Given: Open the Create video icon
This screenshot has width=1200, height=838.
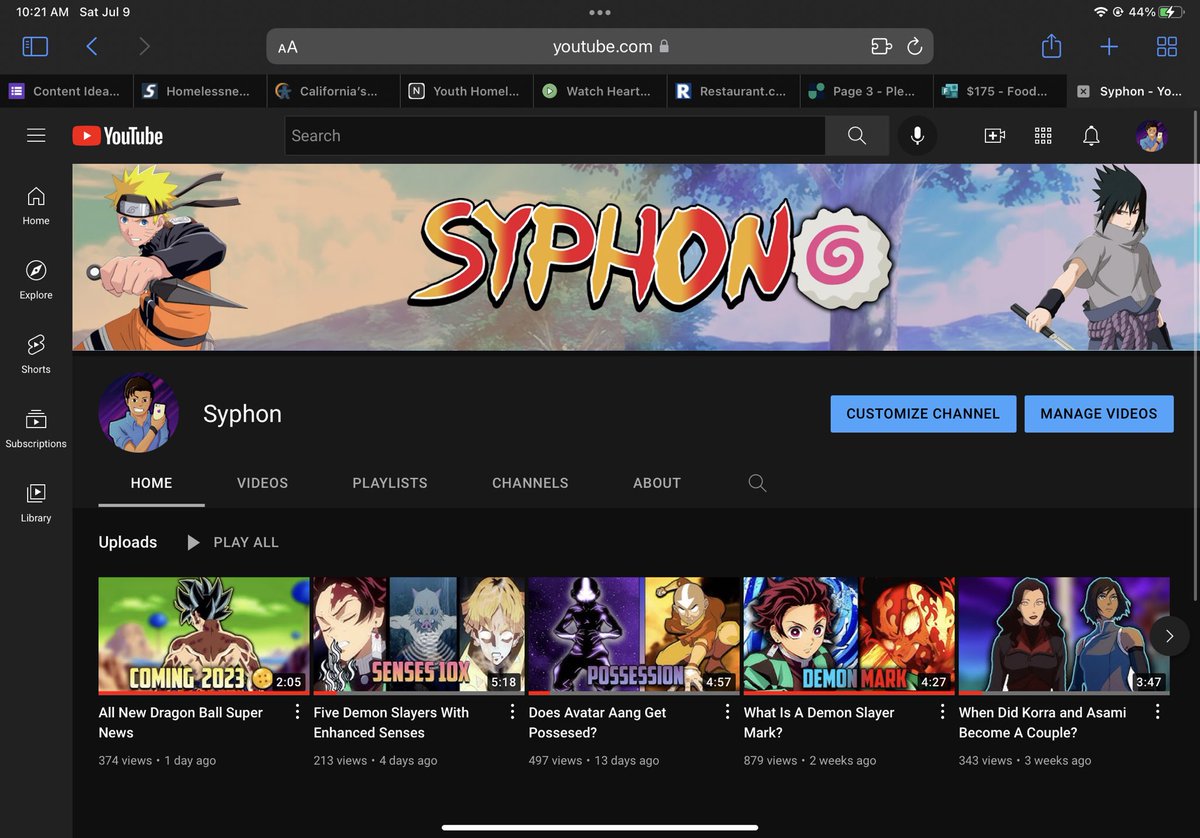Looking at the screenshot, I should pos(994,136).
